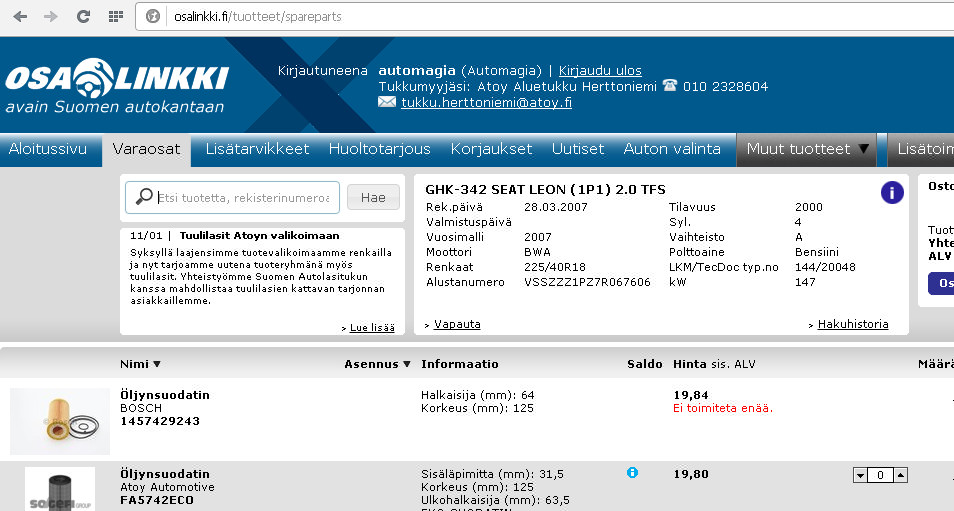Open the Lue lisää news link
The height and width of the screenshot is (511, 954).
pos(372,327)
